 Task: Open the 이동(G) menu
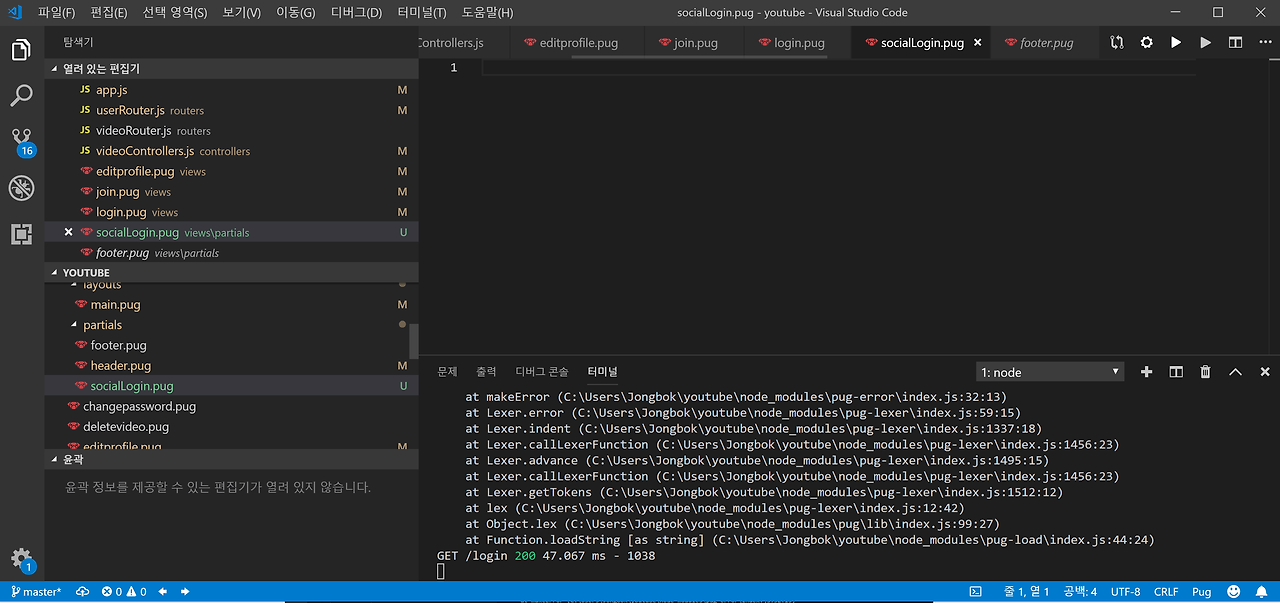tap(295, 13)
